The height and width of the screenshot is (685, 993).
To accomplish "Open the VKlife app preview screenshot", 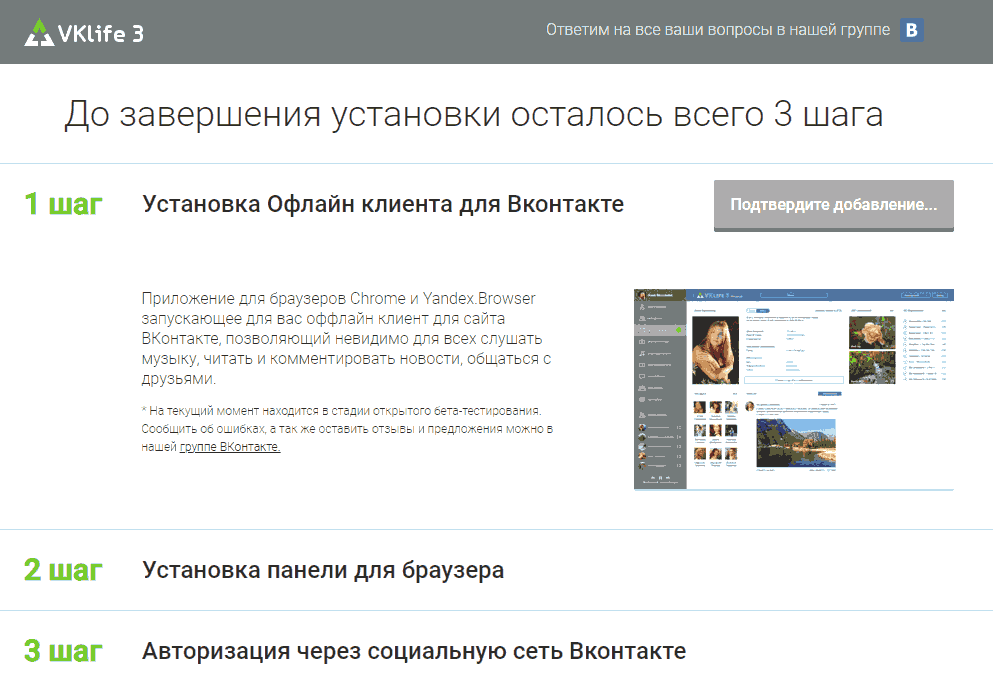I will pyautogui.click(x=794, y=389).
